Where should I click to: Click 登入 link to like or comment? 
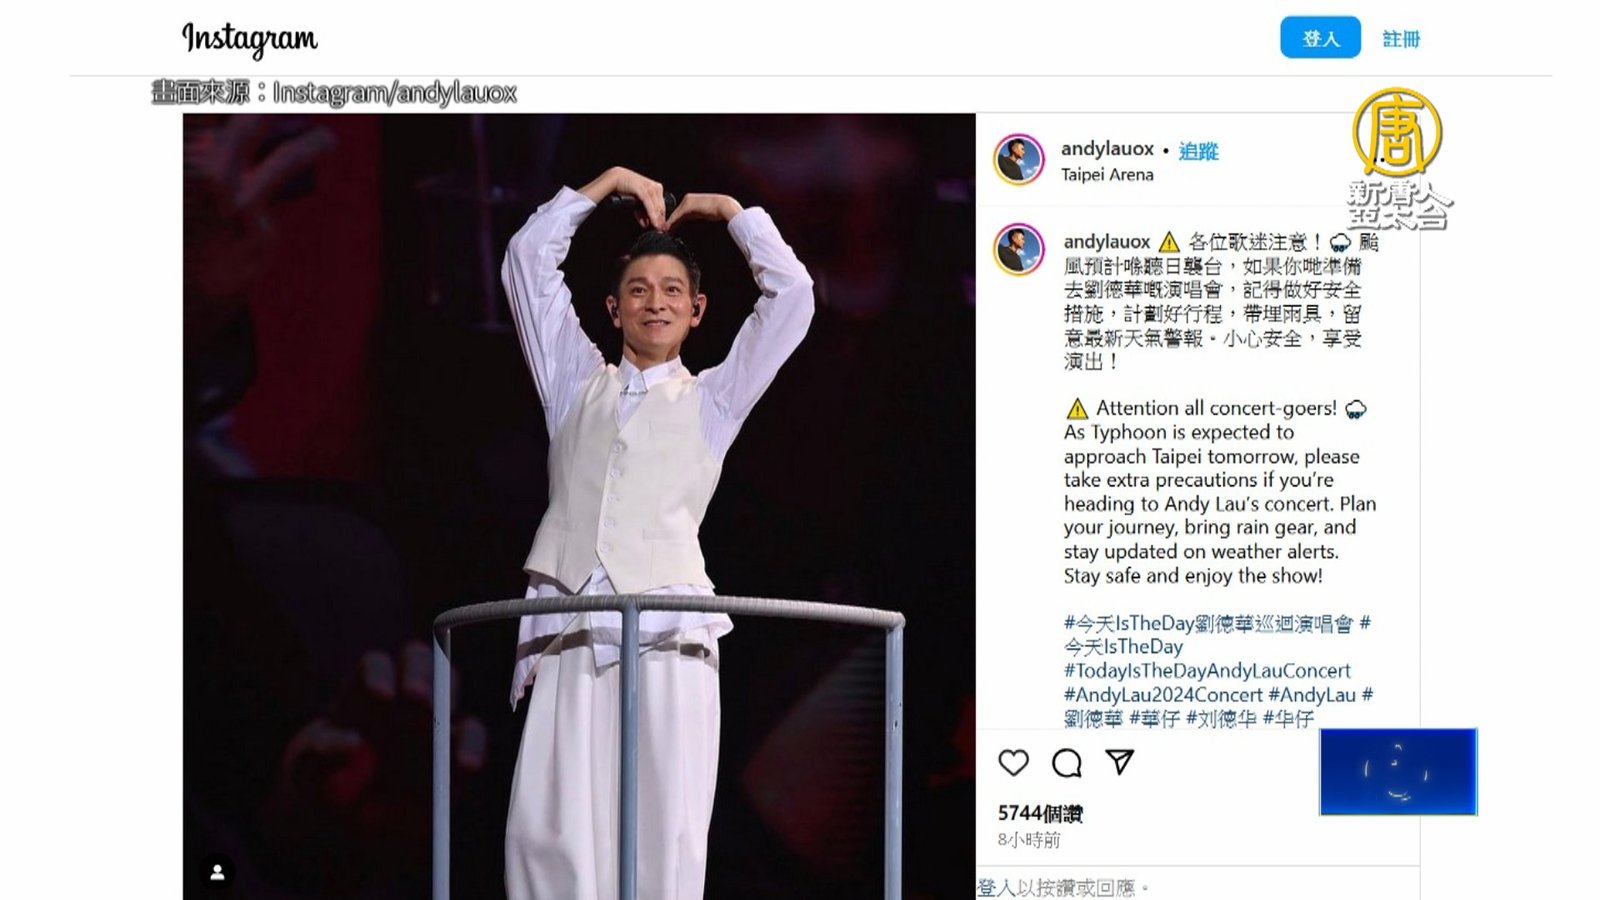click(x=997, y=888)
